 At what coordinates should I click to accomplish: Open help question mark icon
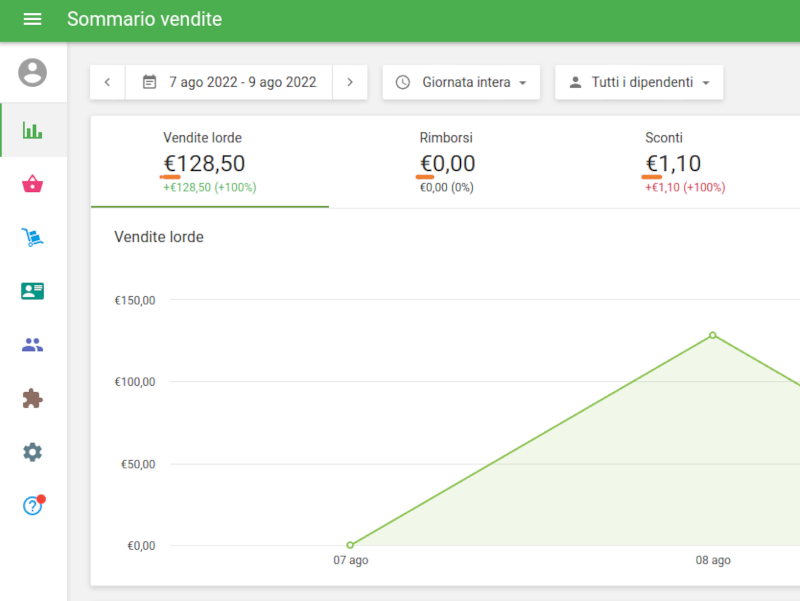(x=33, y=506)
